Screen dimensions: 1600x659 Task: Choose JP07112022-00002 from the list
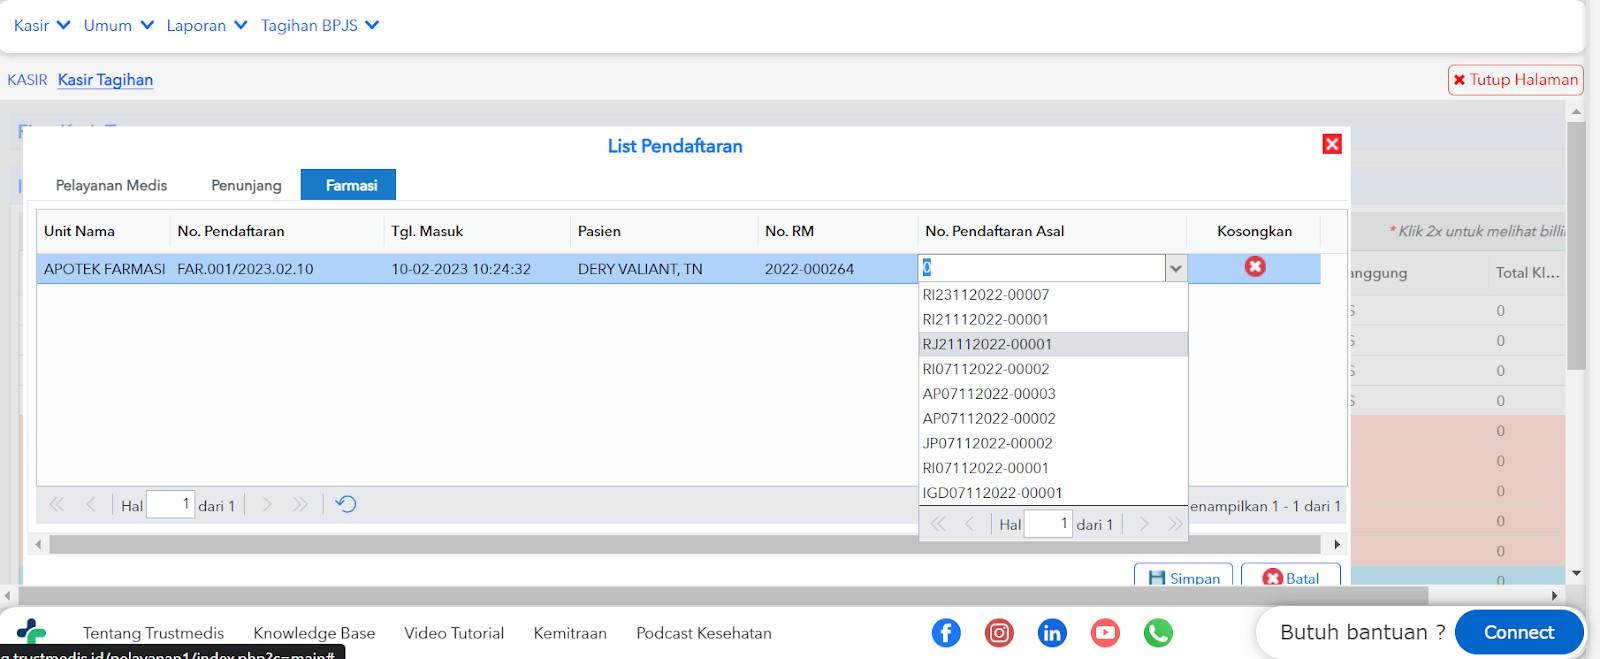click(1053, 443)
